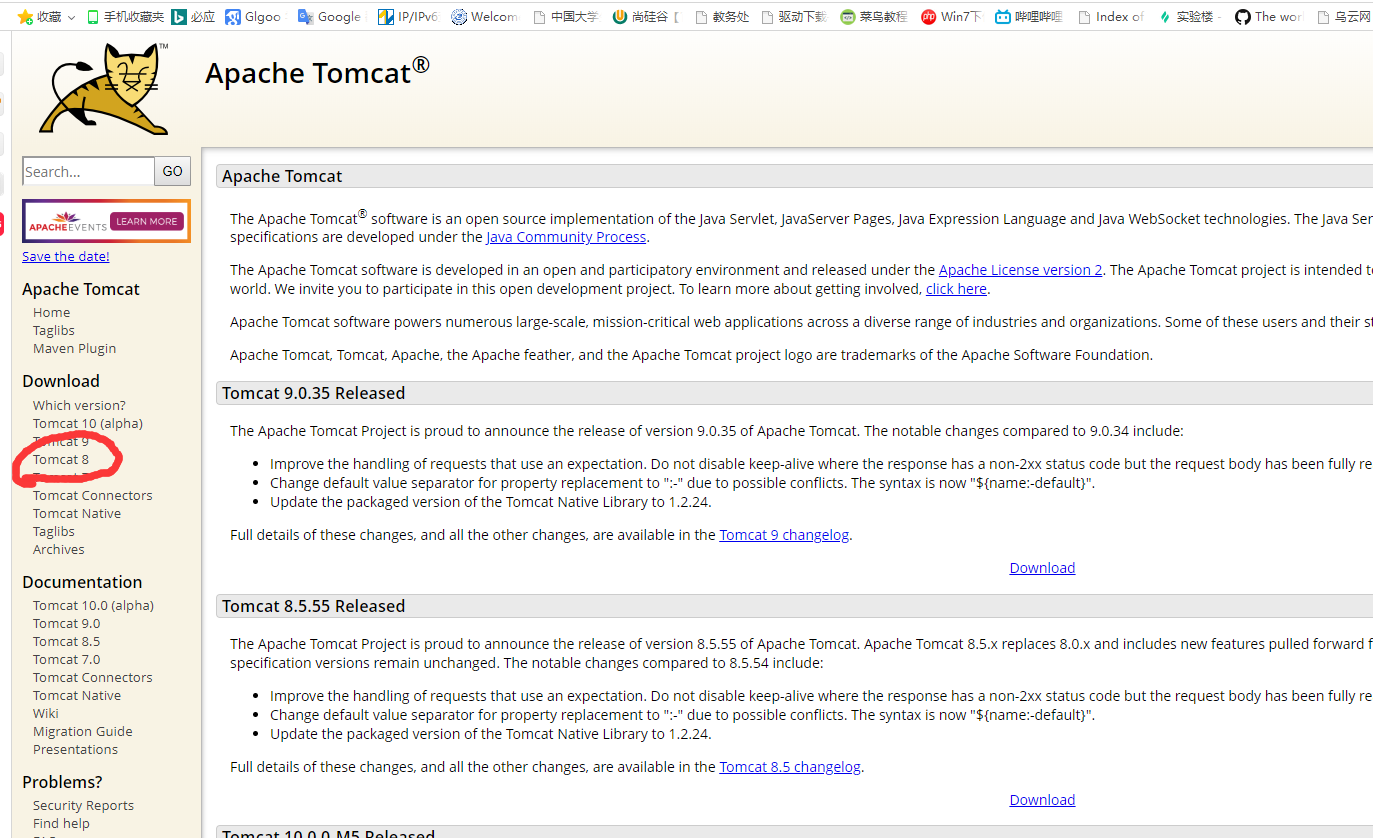Viewport: 1373px width, 838px height.
Task: Open the Archives link
Action: pyautogui.click(x=59, y=549)
